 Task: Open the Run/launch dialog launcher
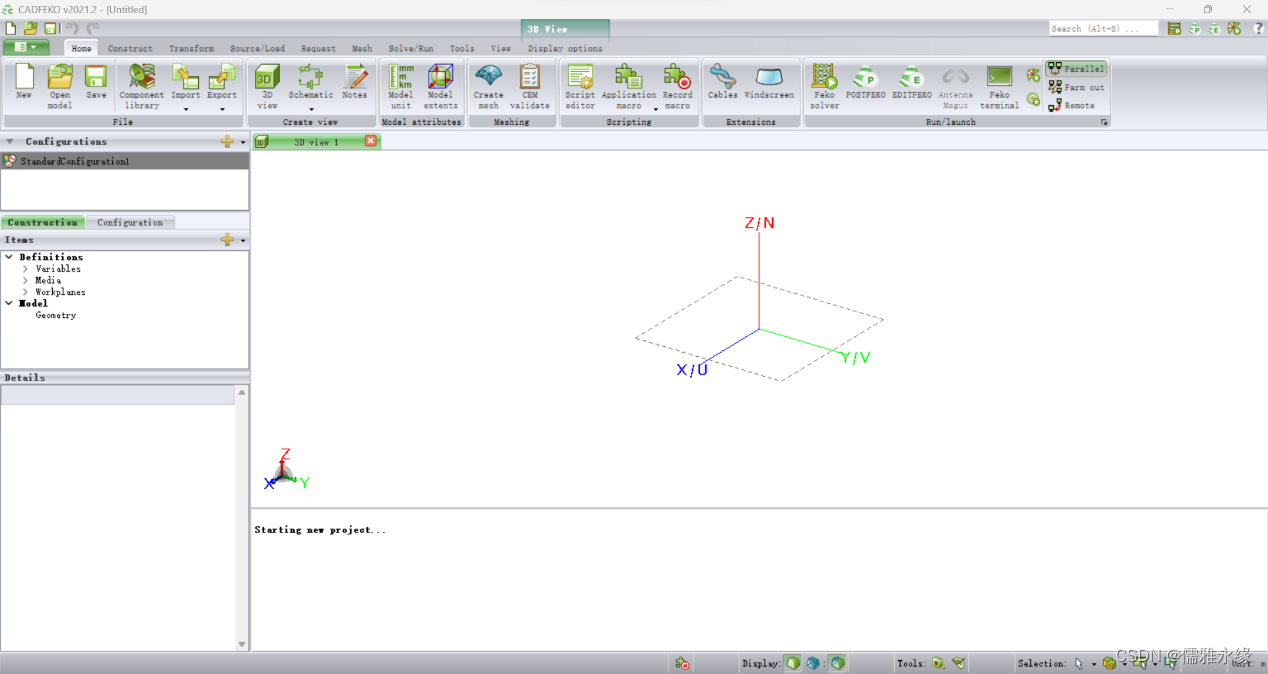1105,122
